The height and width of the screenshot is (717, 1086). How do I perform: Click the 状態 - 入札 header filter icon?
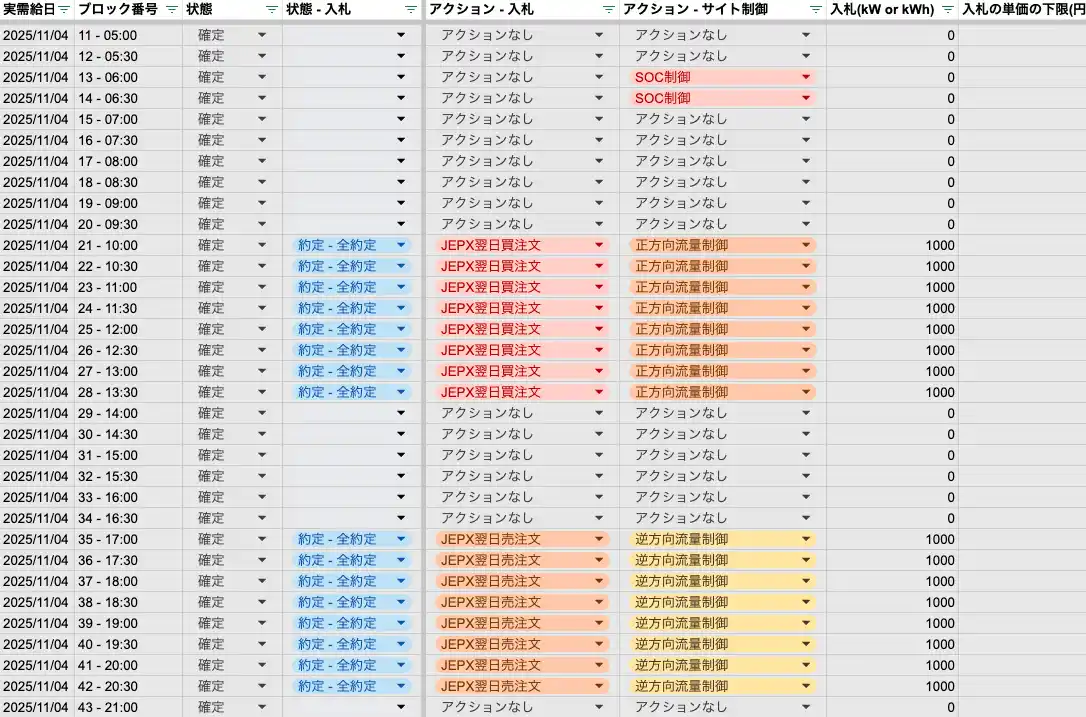[x=410, y=9]
